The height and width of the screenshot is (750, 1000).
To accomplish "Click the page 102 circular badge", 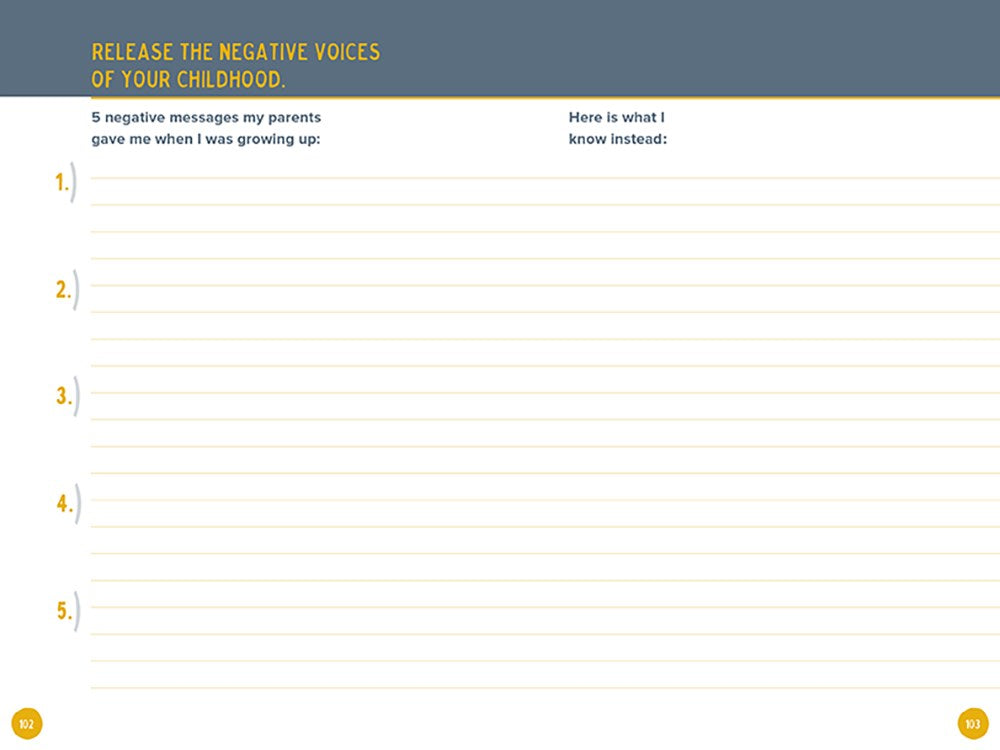I will [26, 723].
